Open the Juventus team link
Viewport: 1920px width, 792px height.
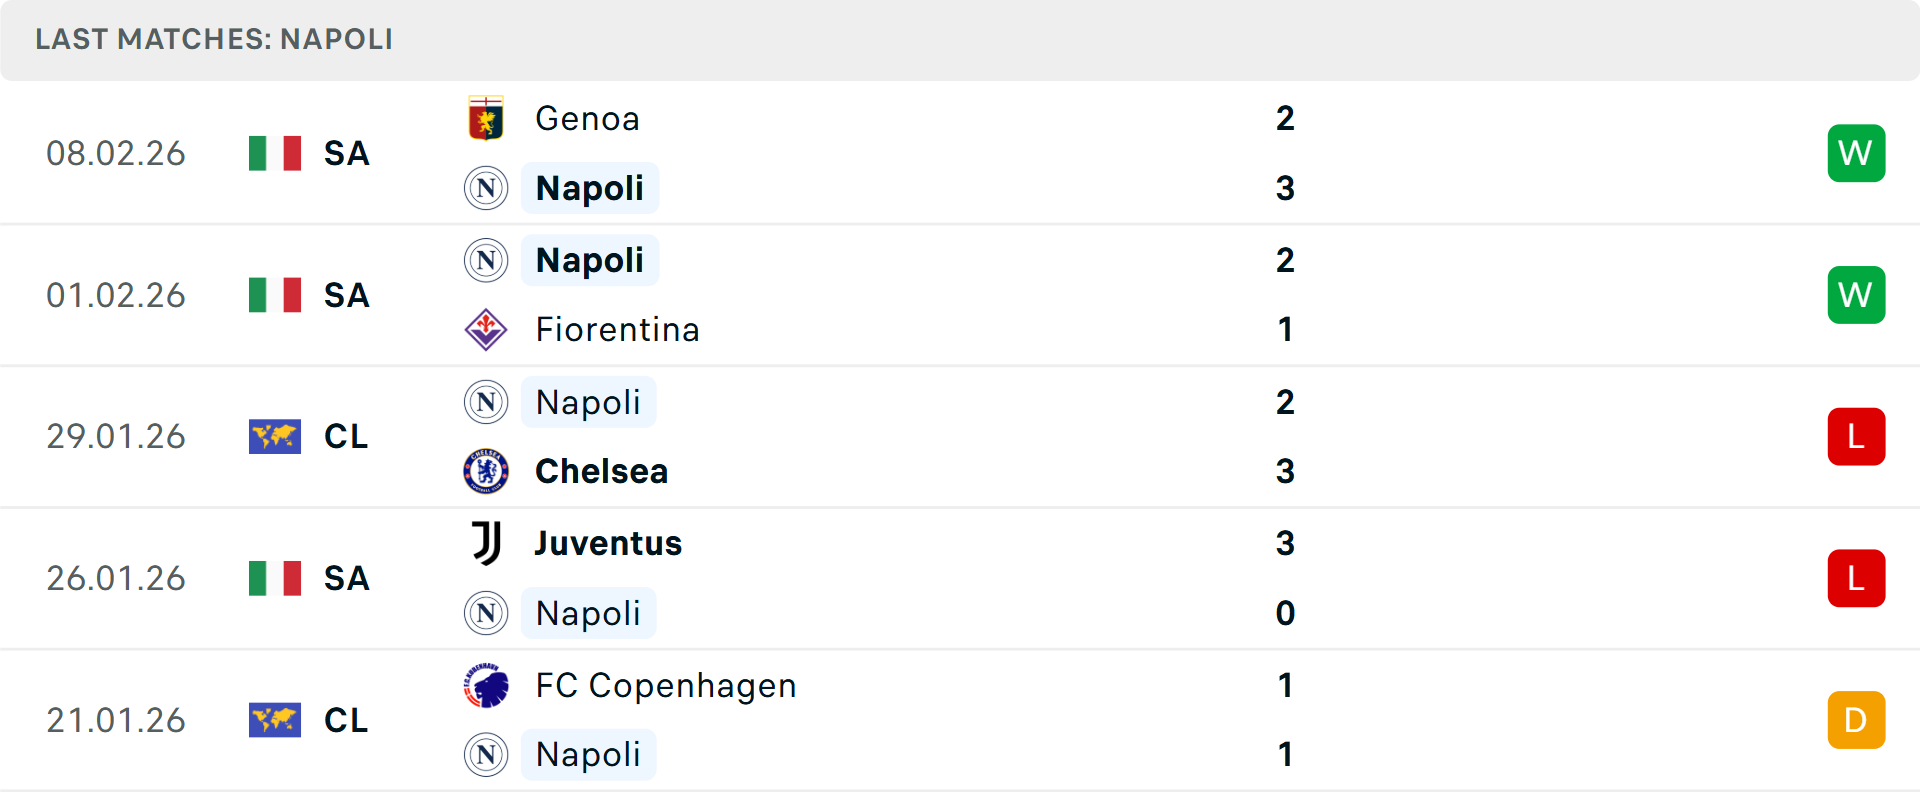click(608, 543)
